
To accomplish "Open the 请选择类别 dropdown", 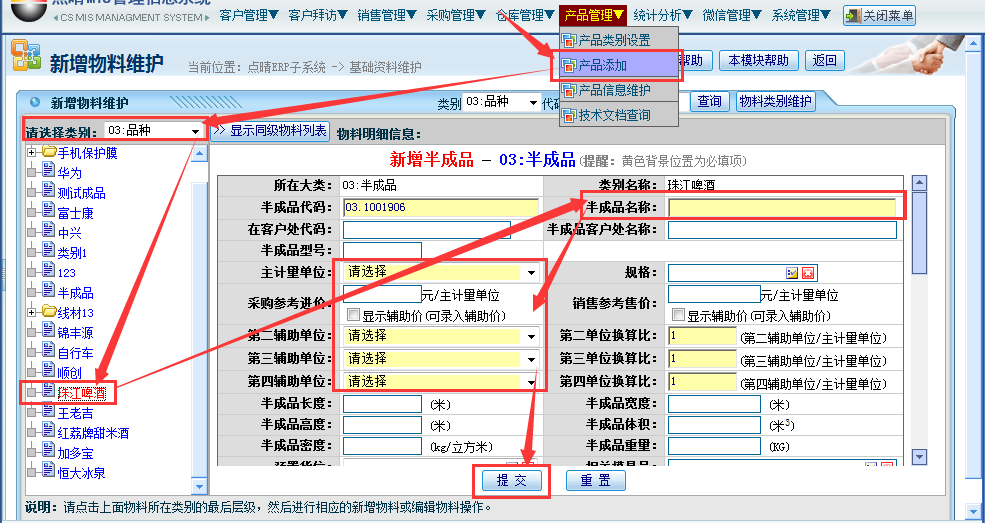I will tap(192, 131).
